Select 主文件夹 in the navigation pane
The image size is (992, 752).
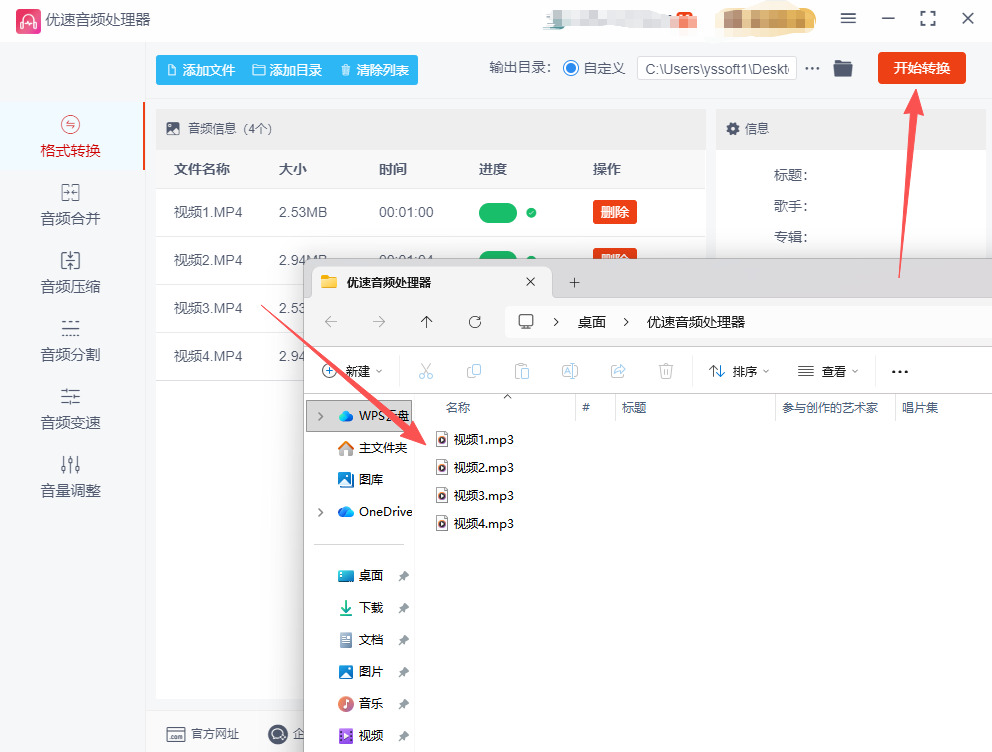[x=373, y=448]
